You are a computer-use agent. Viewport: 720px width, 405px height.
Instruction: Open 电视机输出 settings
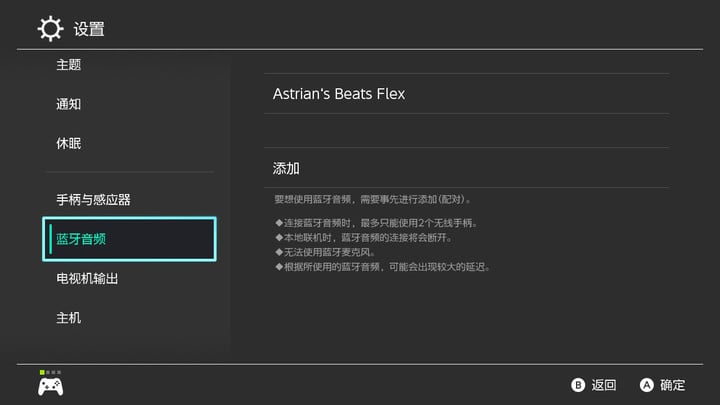click(87, 279)
